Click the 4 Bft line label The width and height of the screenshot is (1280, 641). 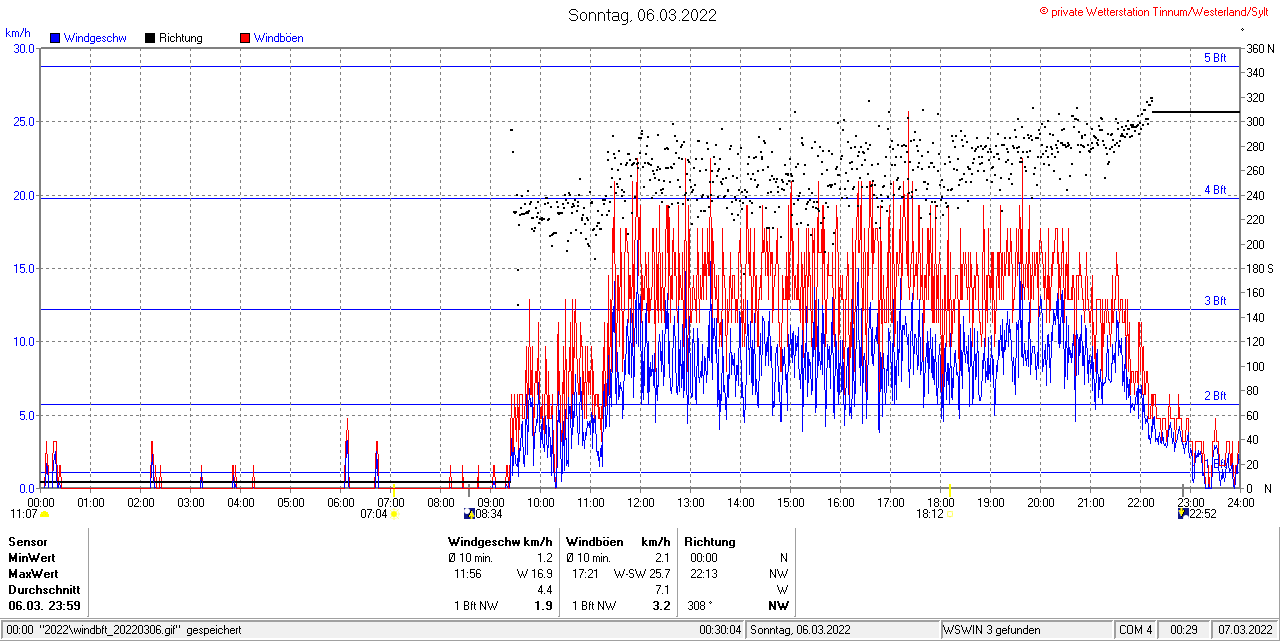tap(1214, 190)
